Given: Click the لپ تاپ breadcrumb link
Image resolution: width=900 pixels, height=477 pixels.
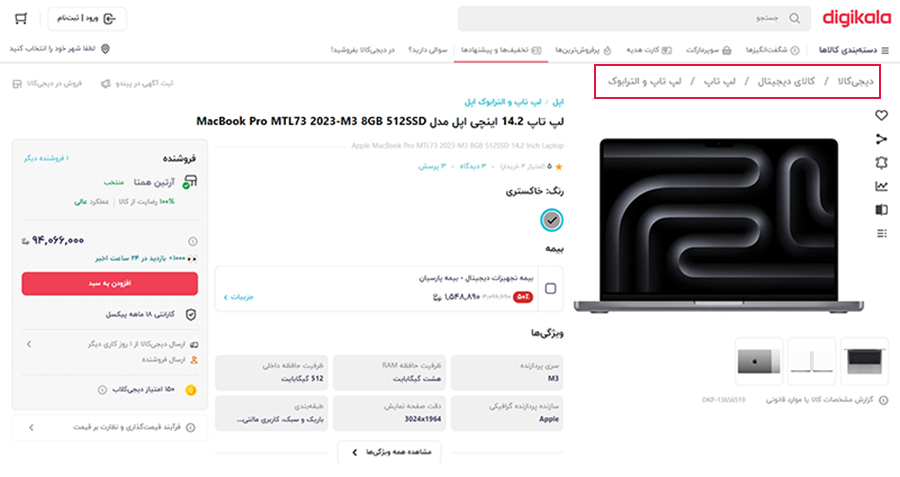Looking at the screenshot, I should (720, 82).
